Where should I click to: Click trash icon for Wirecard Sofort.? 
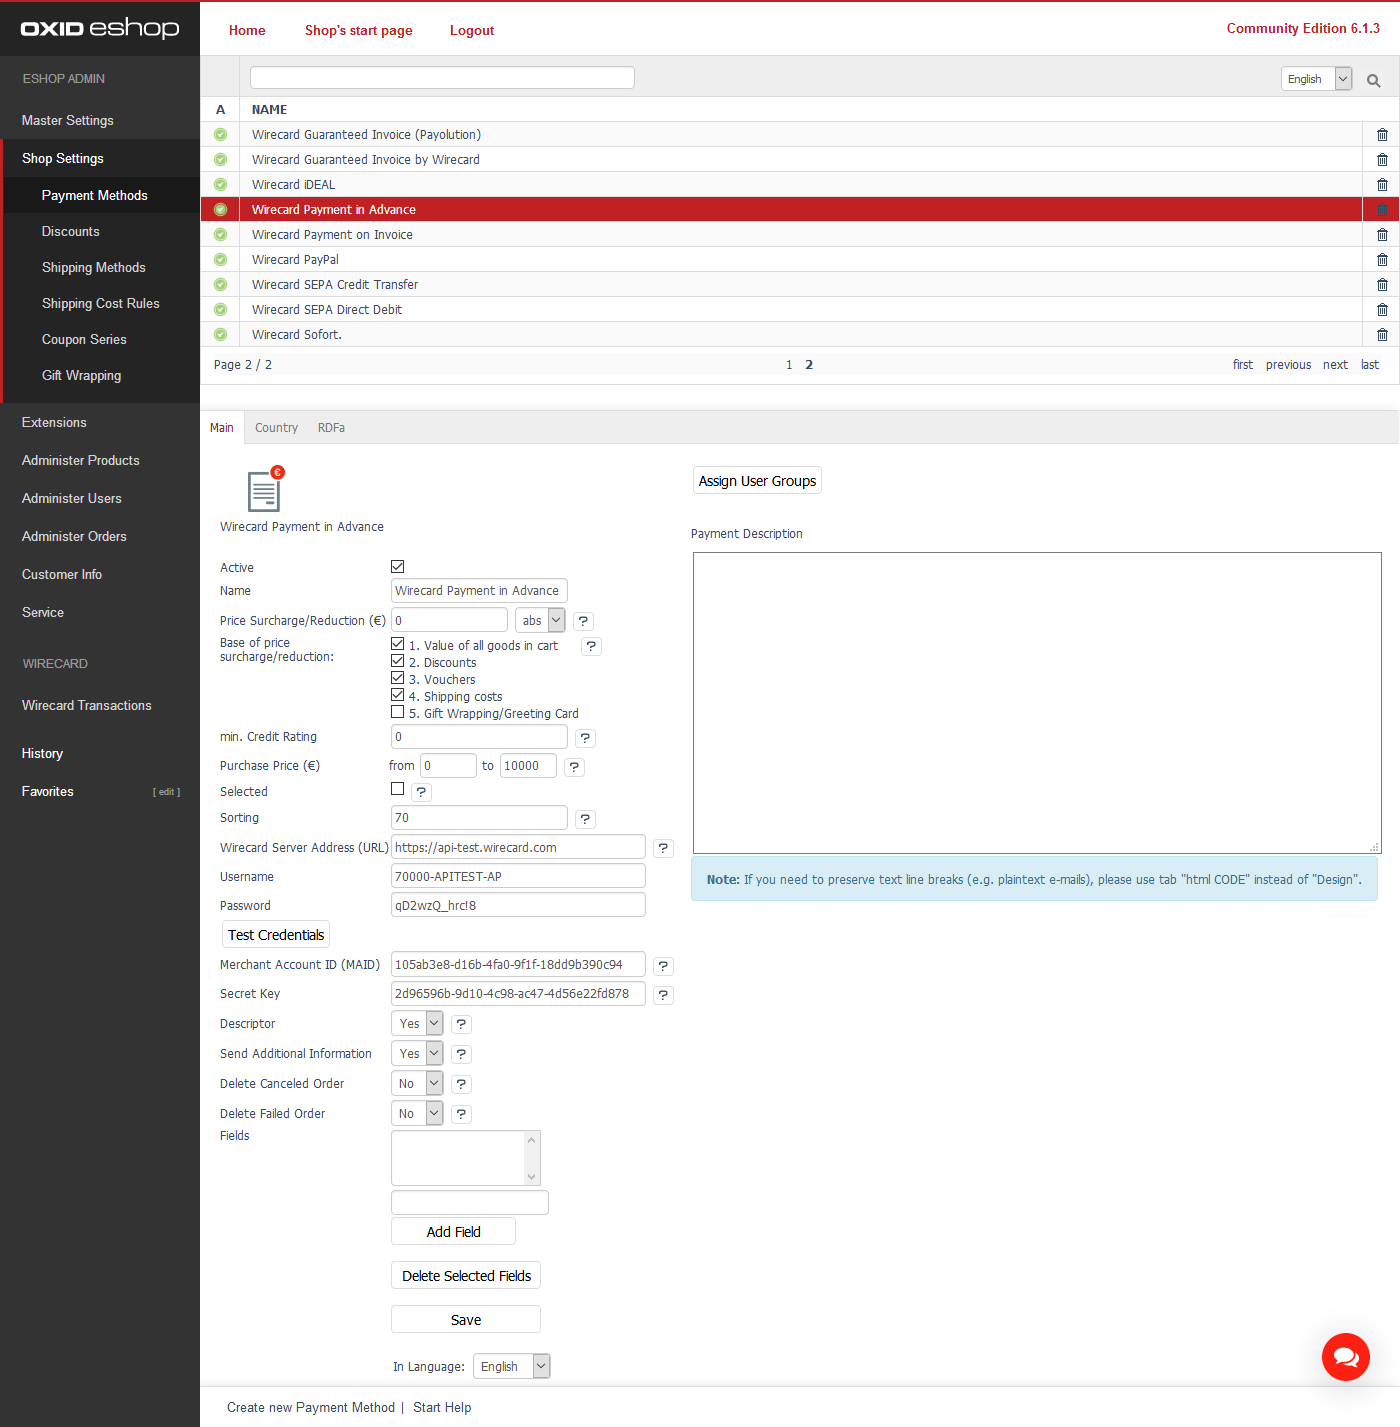[1382, 335]
